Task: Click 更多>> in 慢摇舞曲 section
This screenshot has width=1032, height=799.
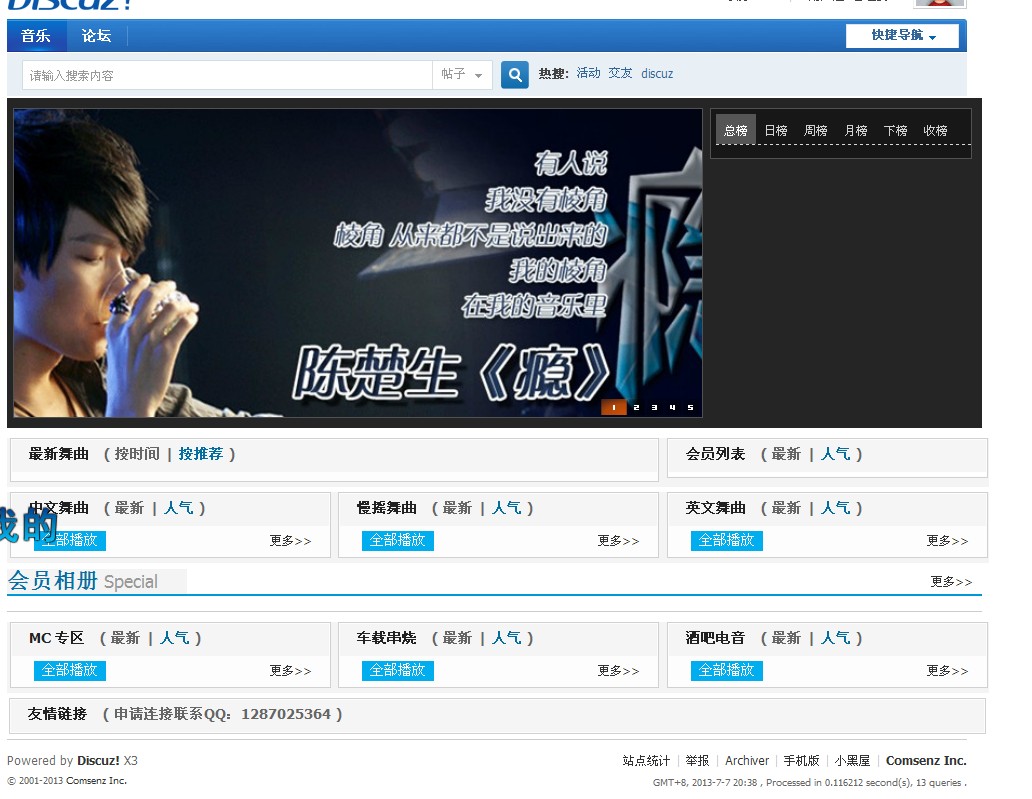Action: click(618, 540)
